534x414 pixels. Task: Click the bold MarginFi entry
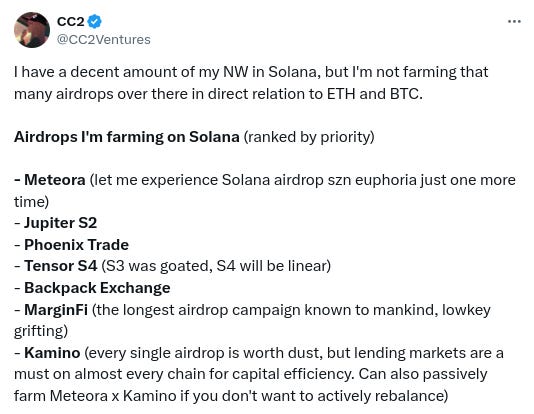56,310
